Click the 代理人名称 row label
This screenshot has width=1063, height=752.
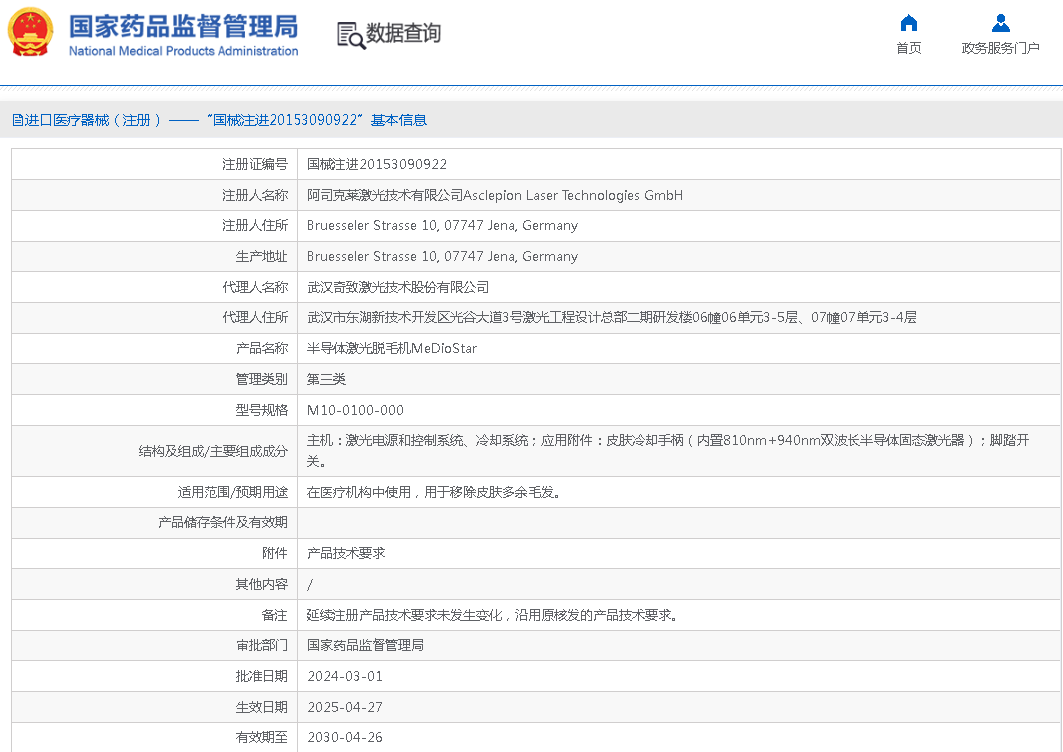[x=255, y=288]
